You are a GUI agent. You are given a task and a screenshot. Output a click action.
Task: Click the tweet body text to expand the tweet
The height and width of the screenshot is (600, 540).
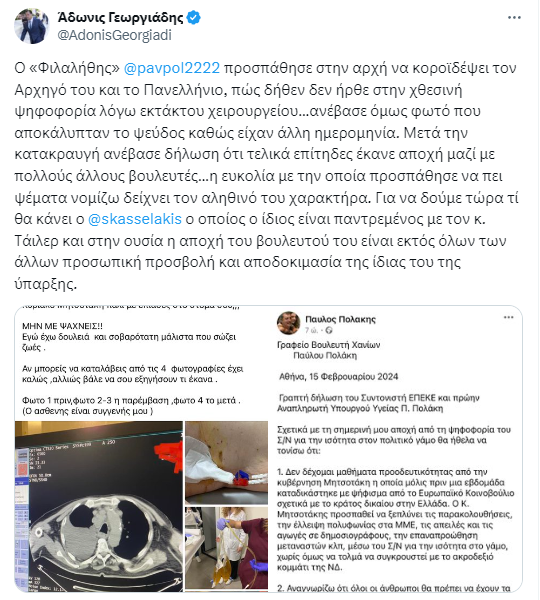coord(266,176)
